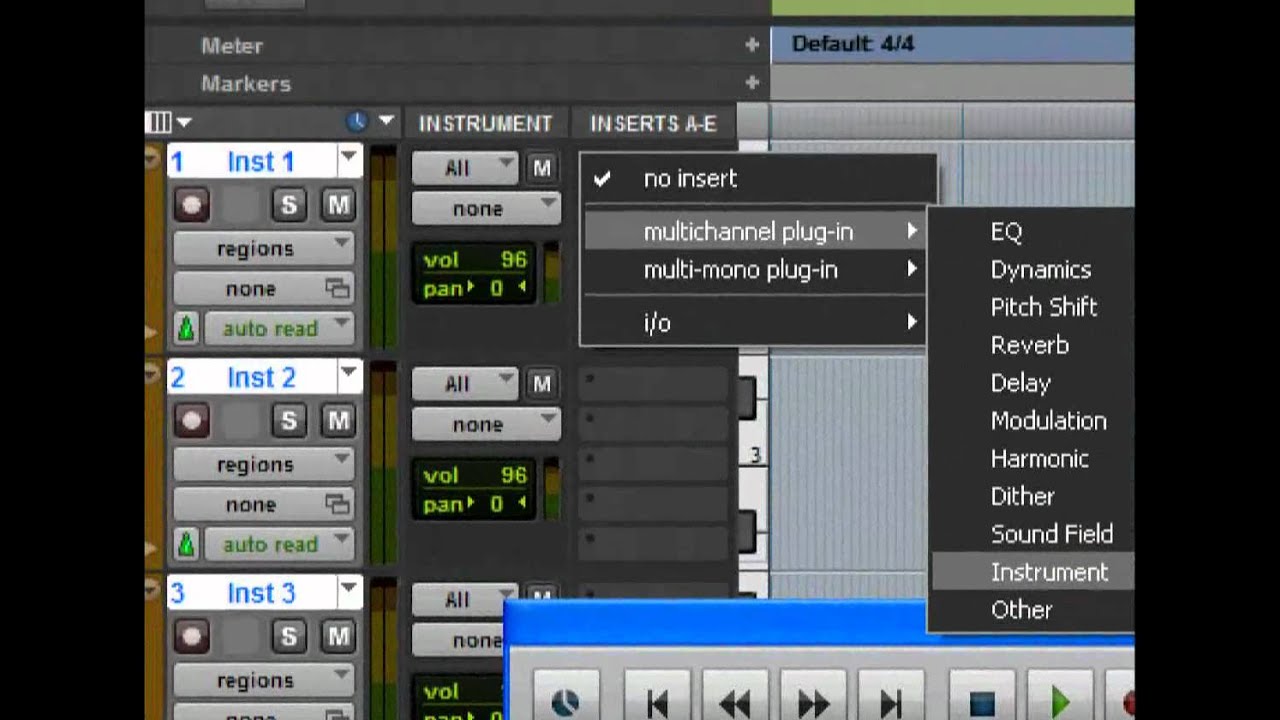Solo the Inst 2 track

289,422
